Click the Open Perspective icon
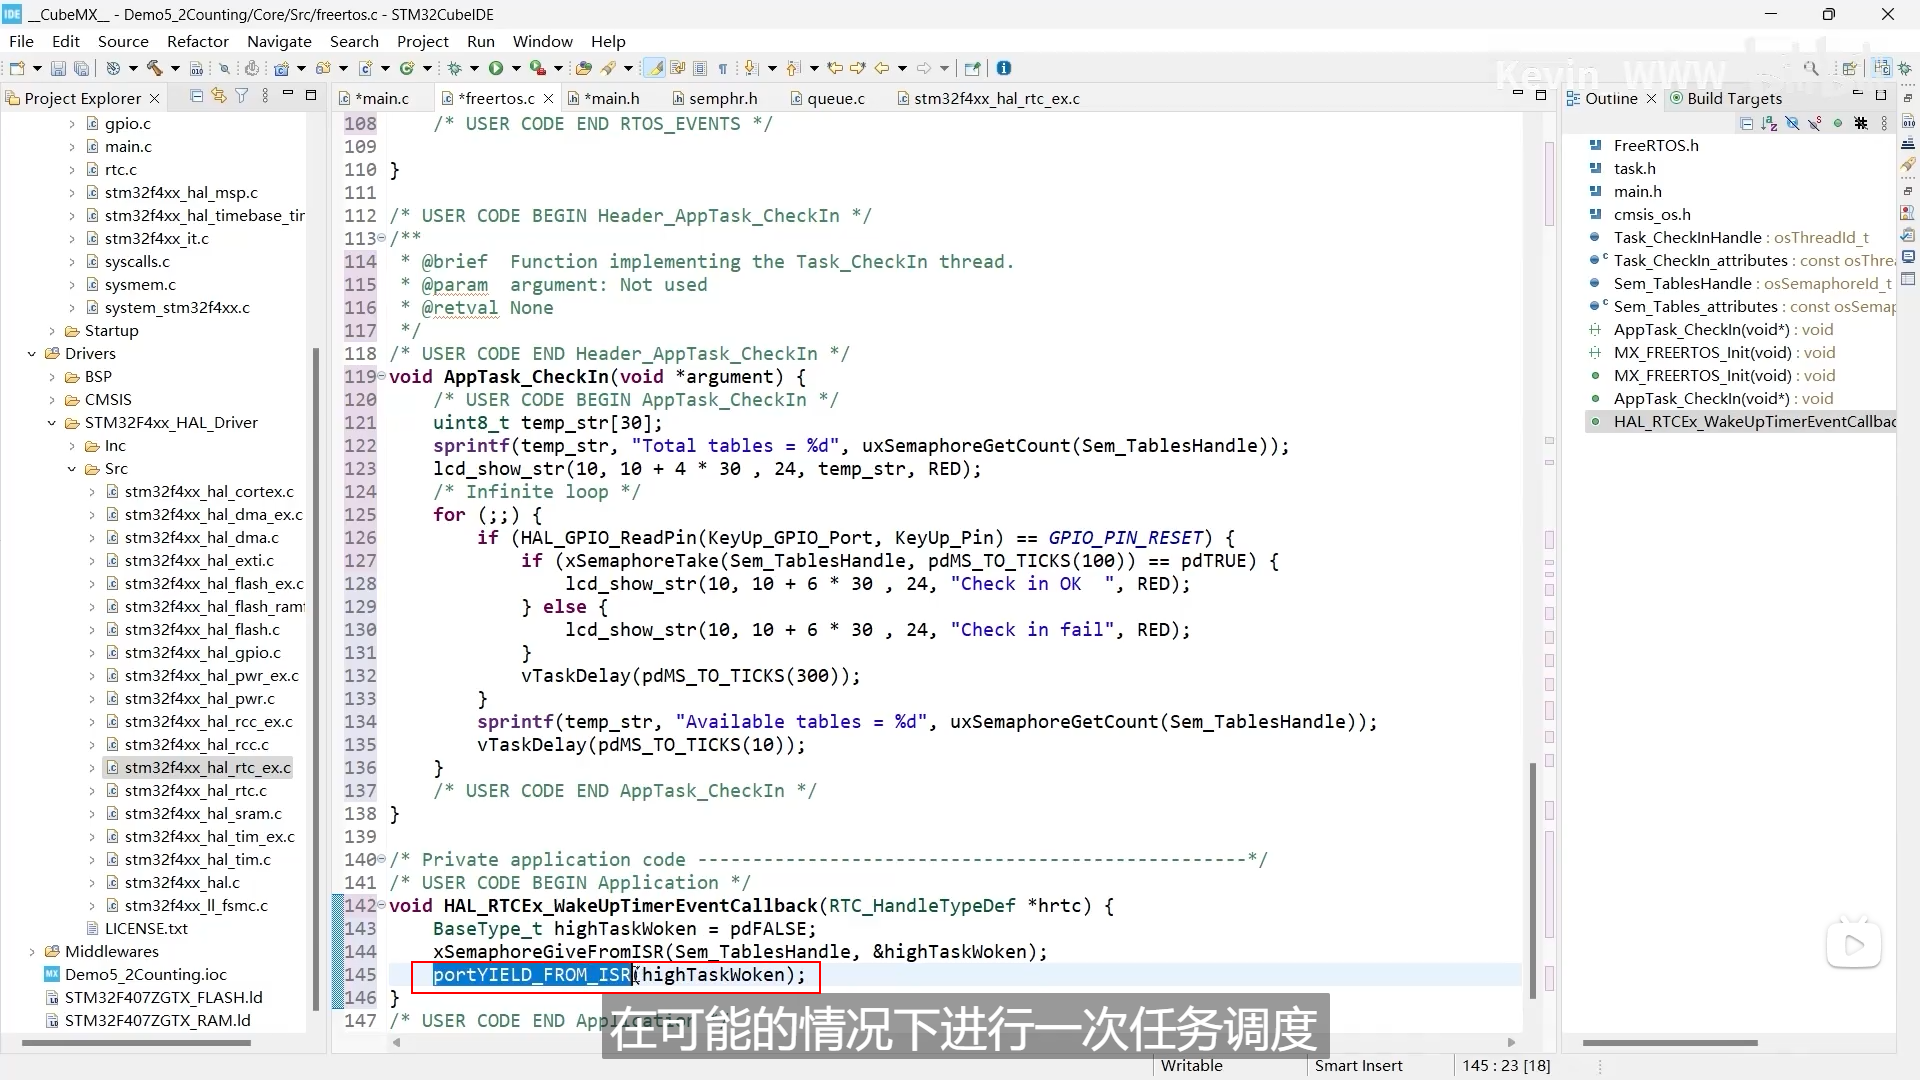The height and width of the screenshot is (1080, 1920). [x=1849, y=68]
